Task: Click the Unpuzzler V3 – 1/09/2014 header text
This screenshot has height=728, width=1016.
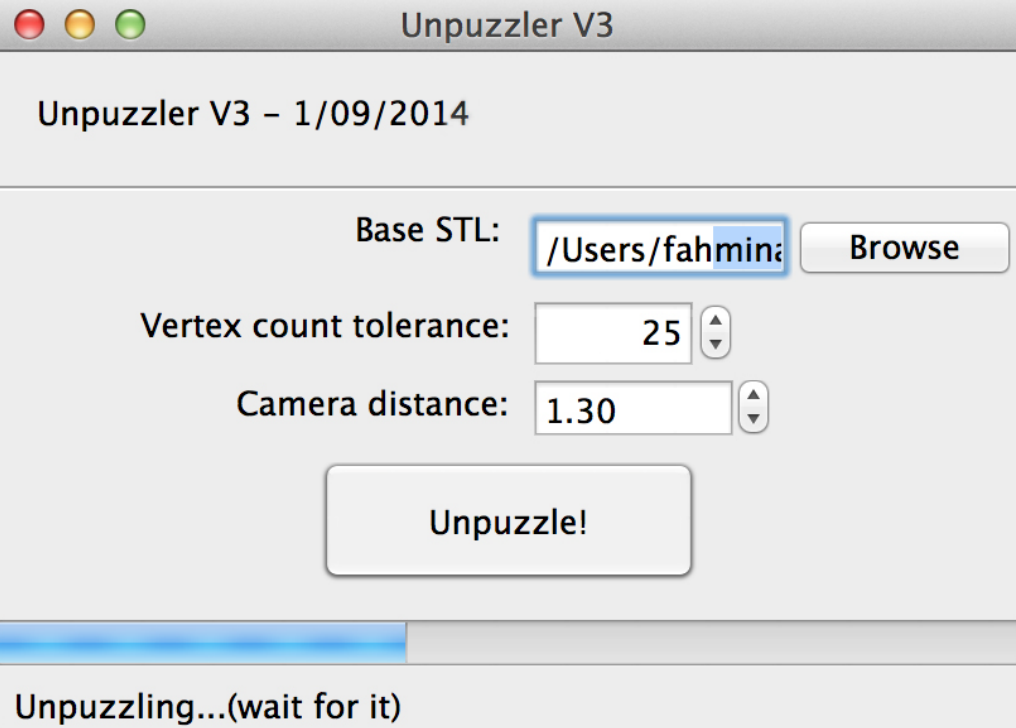Action: point(253,114)
